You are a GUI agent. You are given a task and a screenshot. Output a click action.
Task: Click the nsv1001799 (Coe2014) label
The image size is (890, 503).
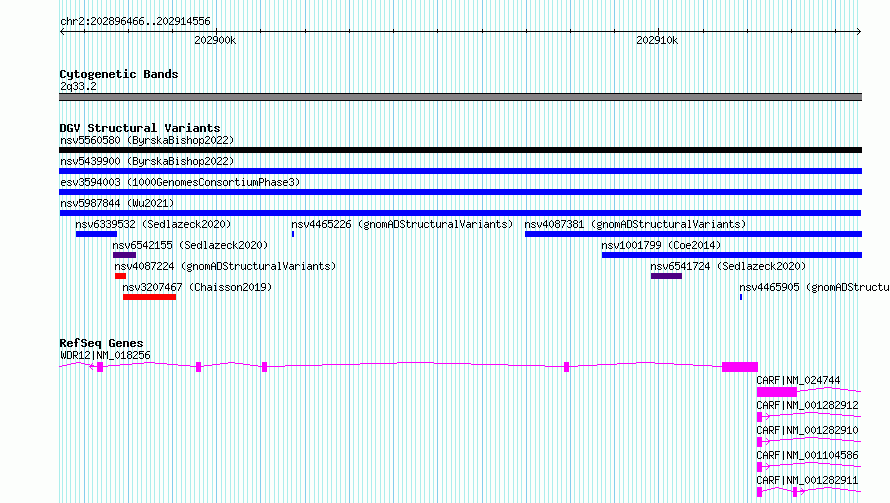click(x=661, y=245)
